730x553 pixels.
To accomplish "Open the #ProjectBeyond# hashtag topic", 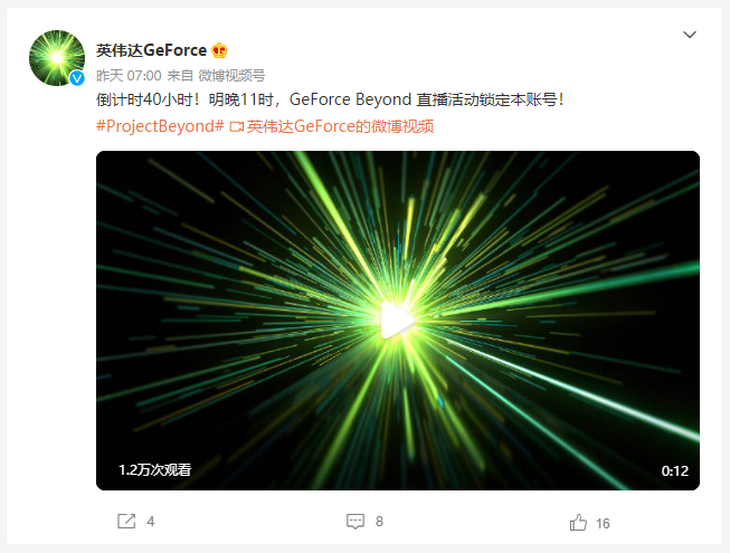I will pyautogui.click(x=160, y=126).
